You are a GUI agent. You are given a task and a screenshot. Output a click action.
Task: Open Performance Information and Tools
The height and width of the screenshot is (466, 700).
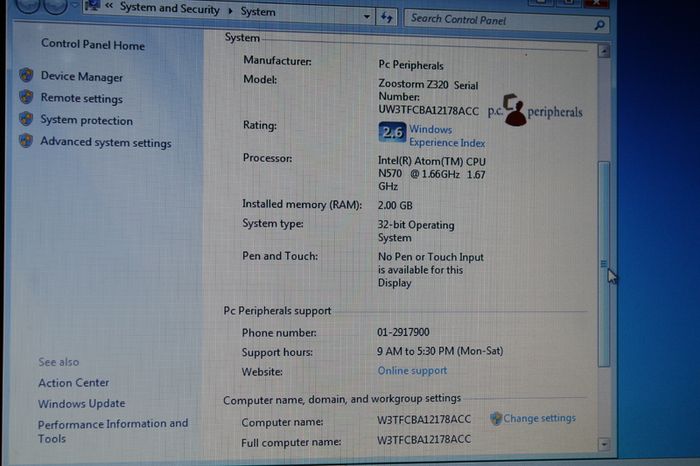pos(113,431)
